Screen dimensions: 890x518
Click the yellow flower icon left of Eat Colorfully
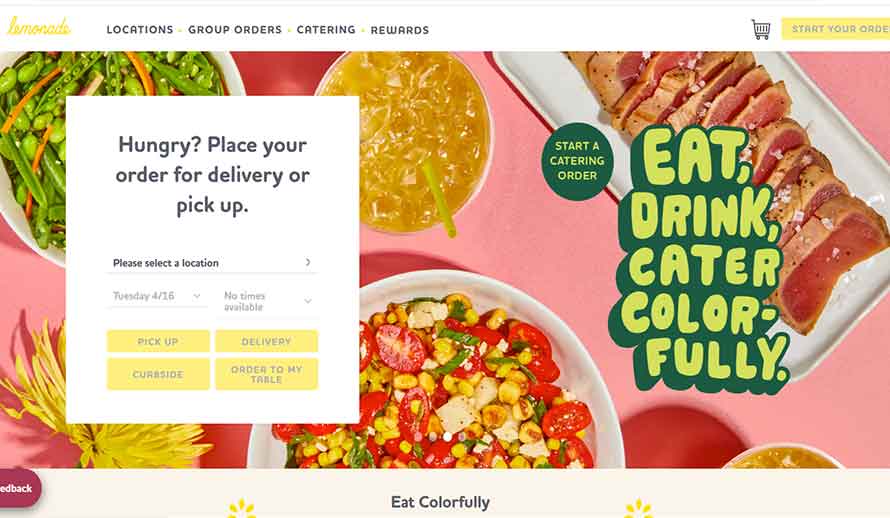[x=242, y=508]
